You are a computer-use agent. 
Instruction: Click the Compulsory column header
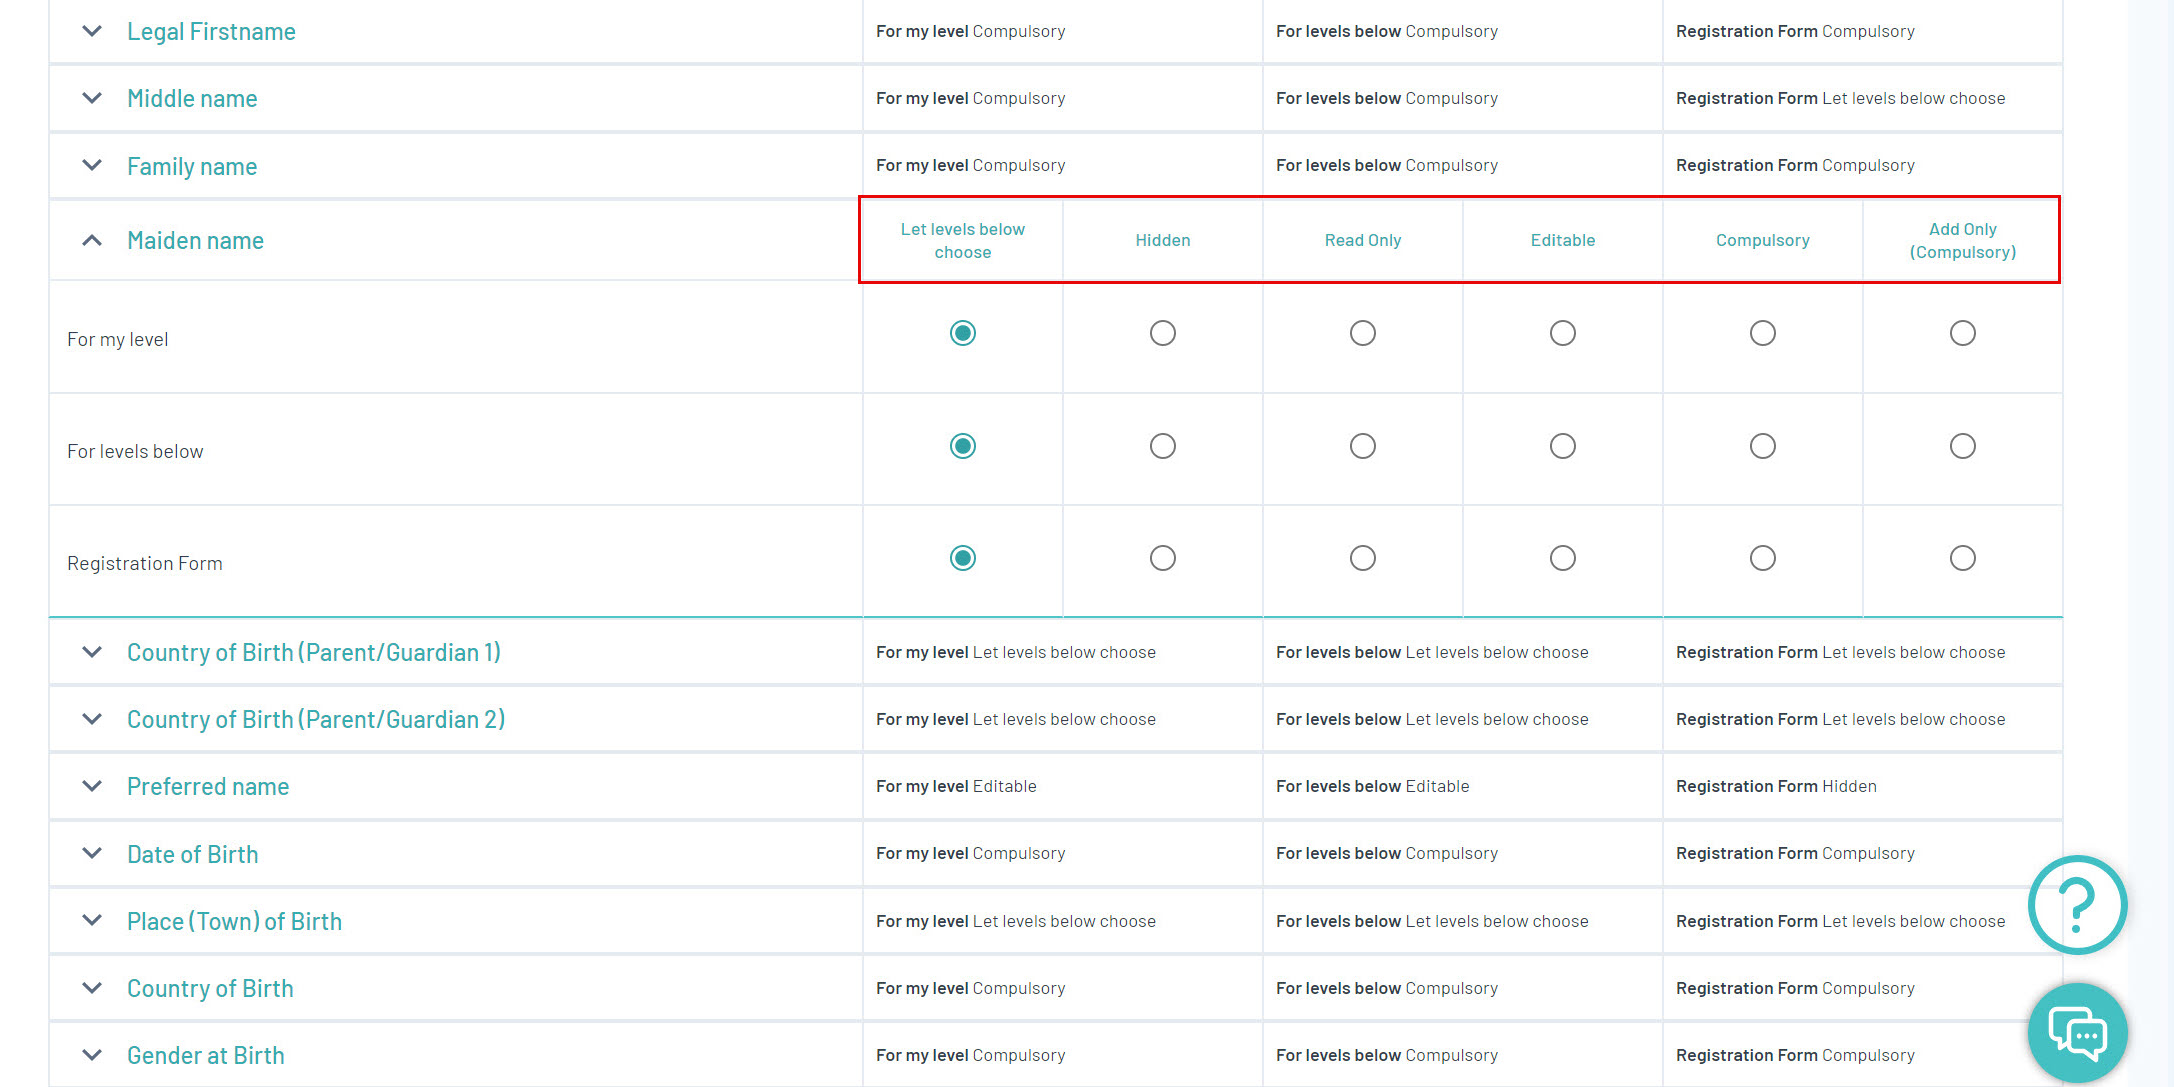point(1762,240)
